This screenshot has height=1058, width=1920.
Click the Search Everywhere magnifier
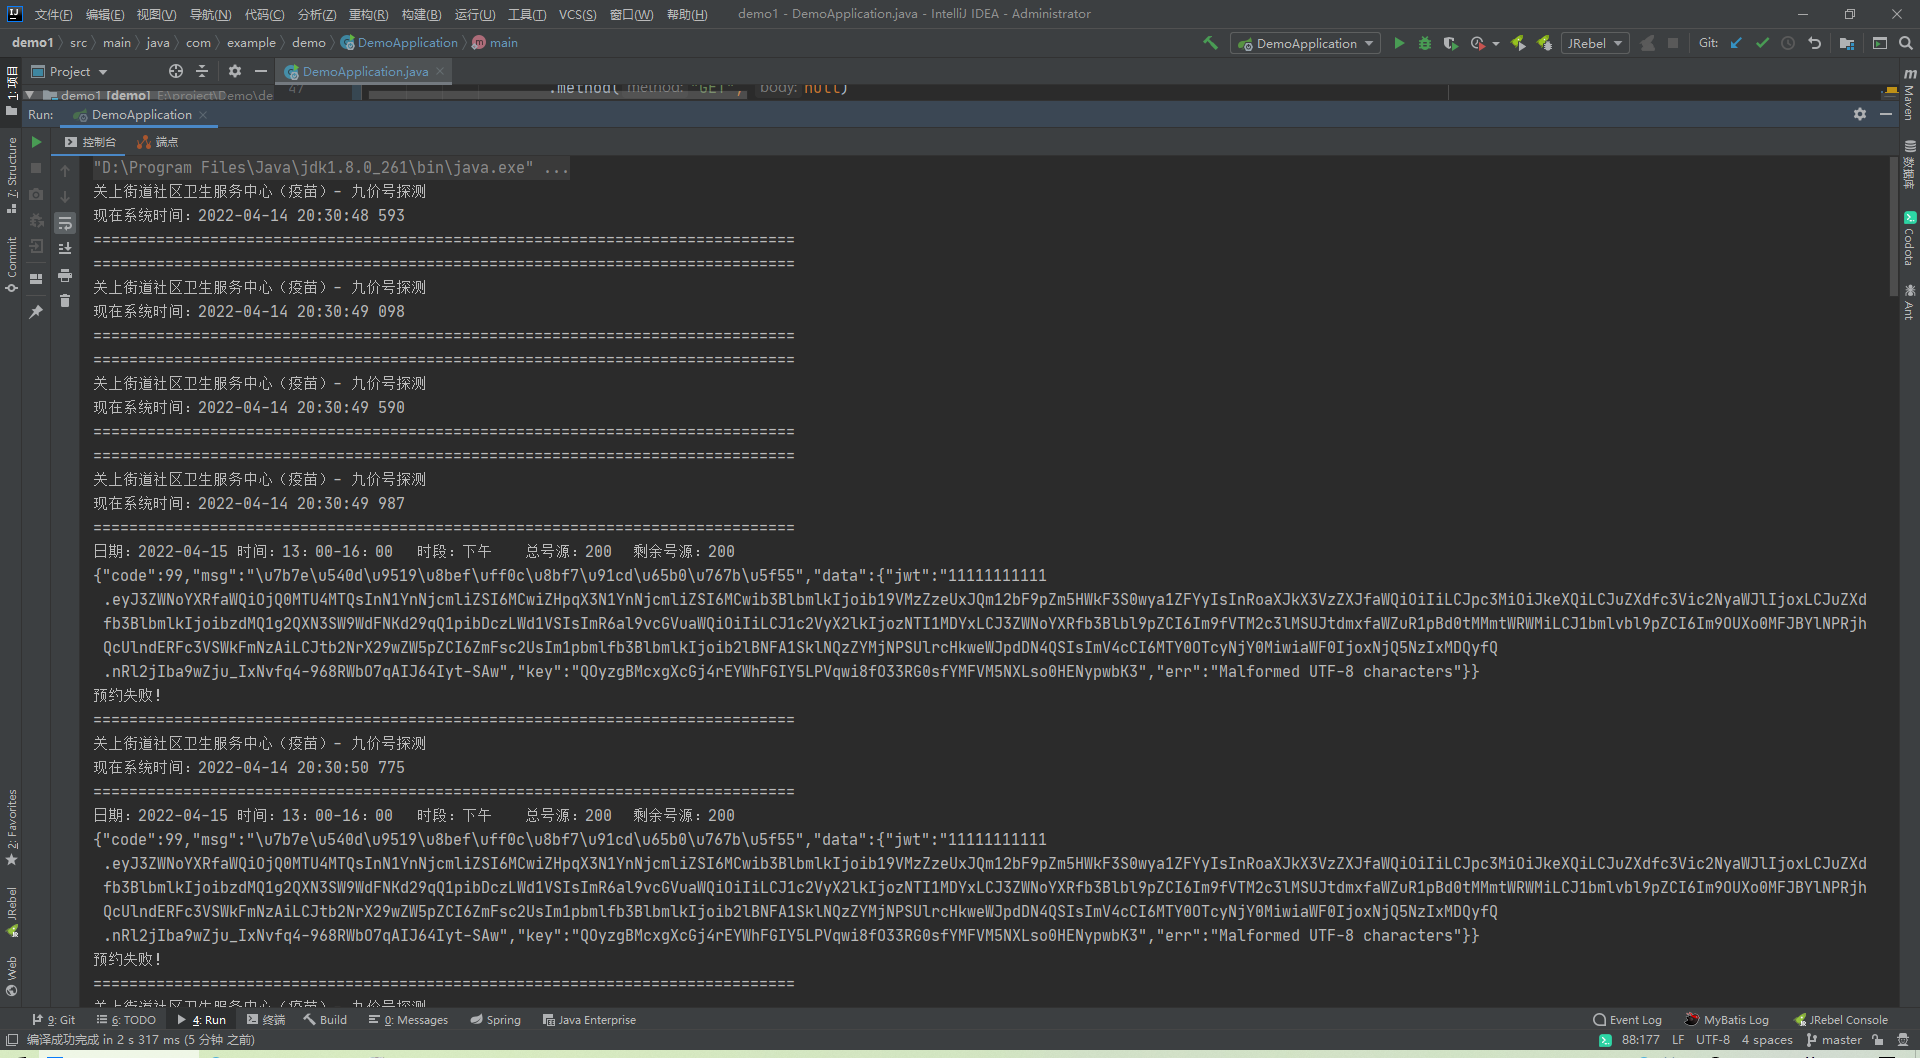(1906, 43)
